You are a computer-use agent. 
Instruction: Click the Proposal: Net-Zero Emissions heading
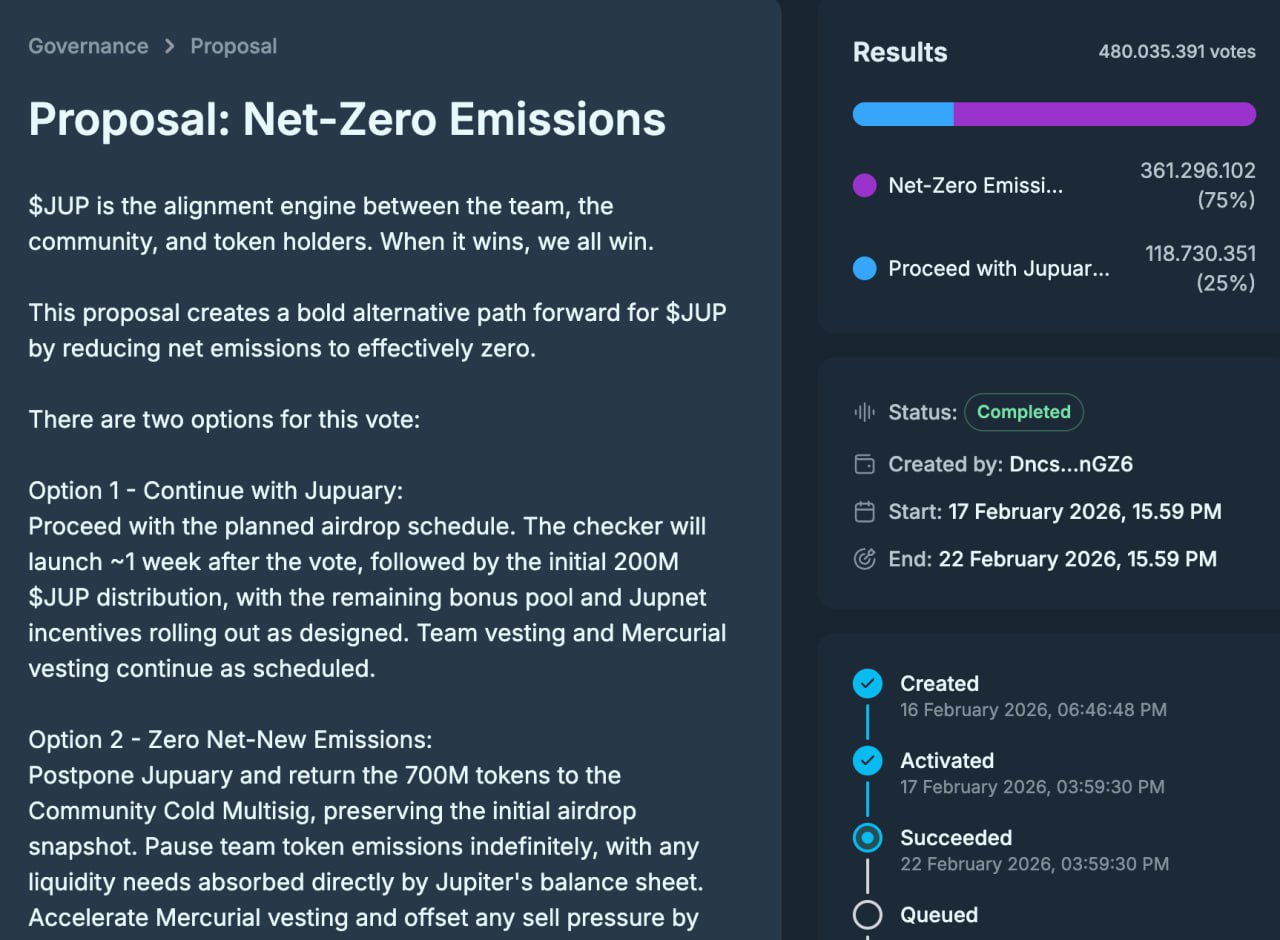[347, 119]
